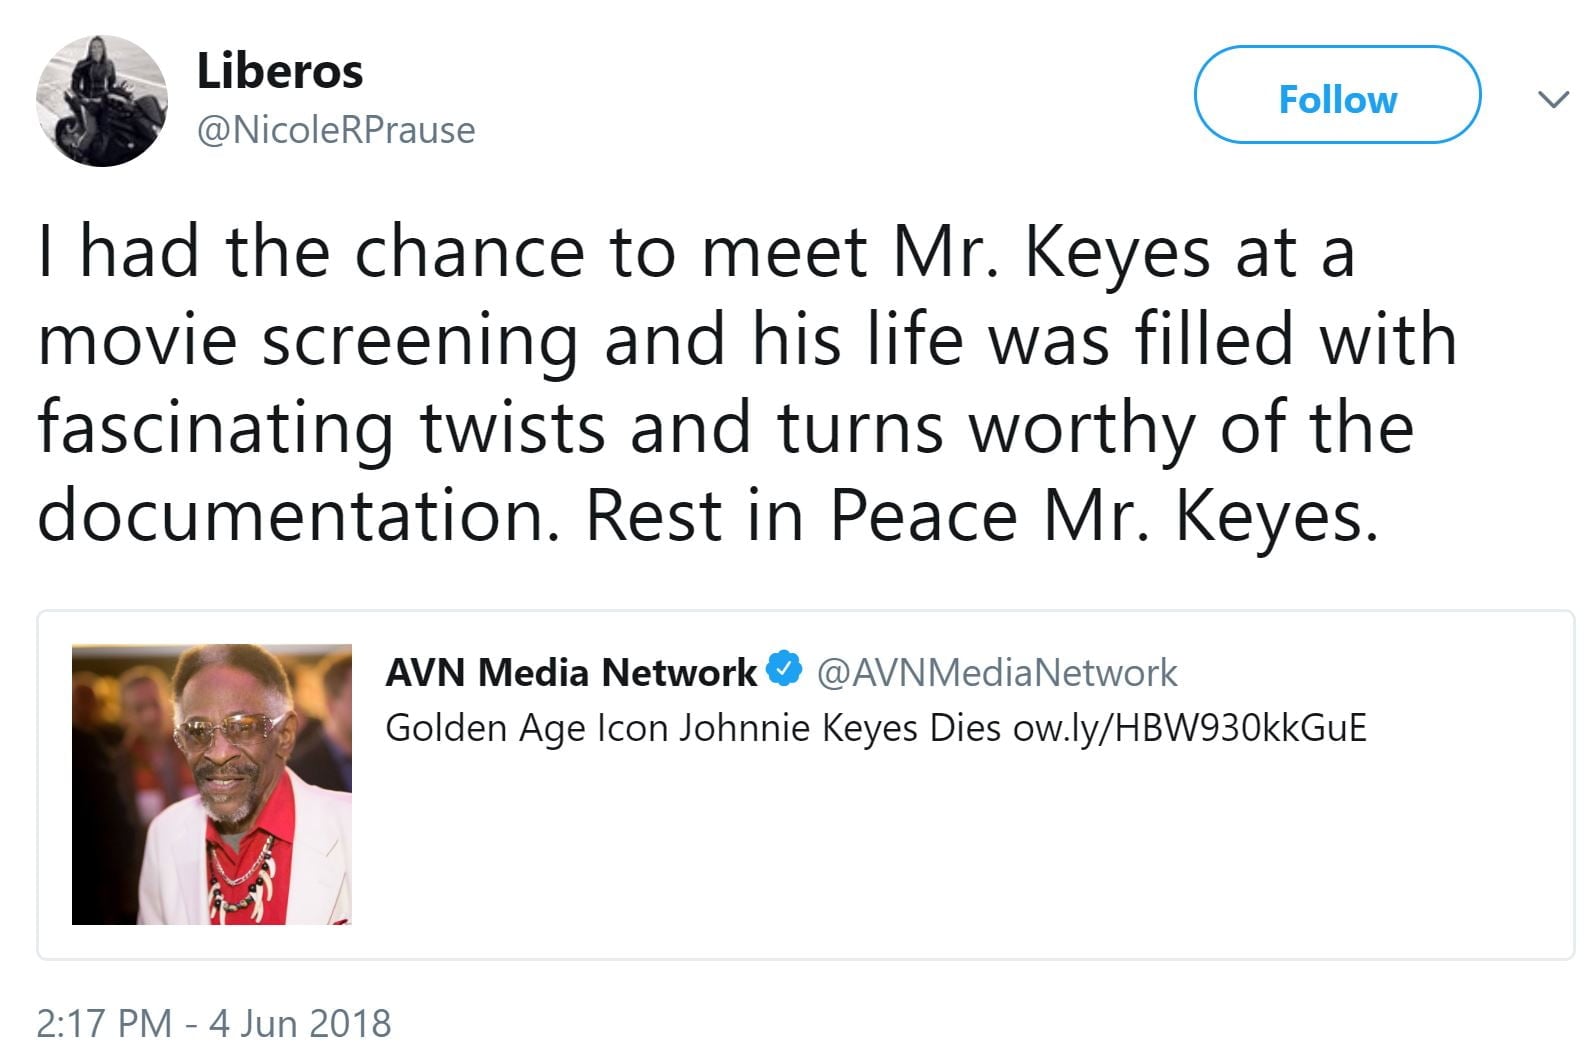This screenshot has height=1059, width=1592.
Task: Click the word 'documentation' in tweet
Action: point(292,516)
